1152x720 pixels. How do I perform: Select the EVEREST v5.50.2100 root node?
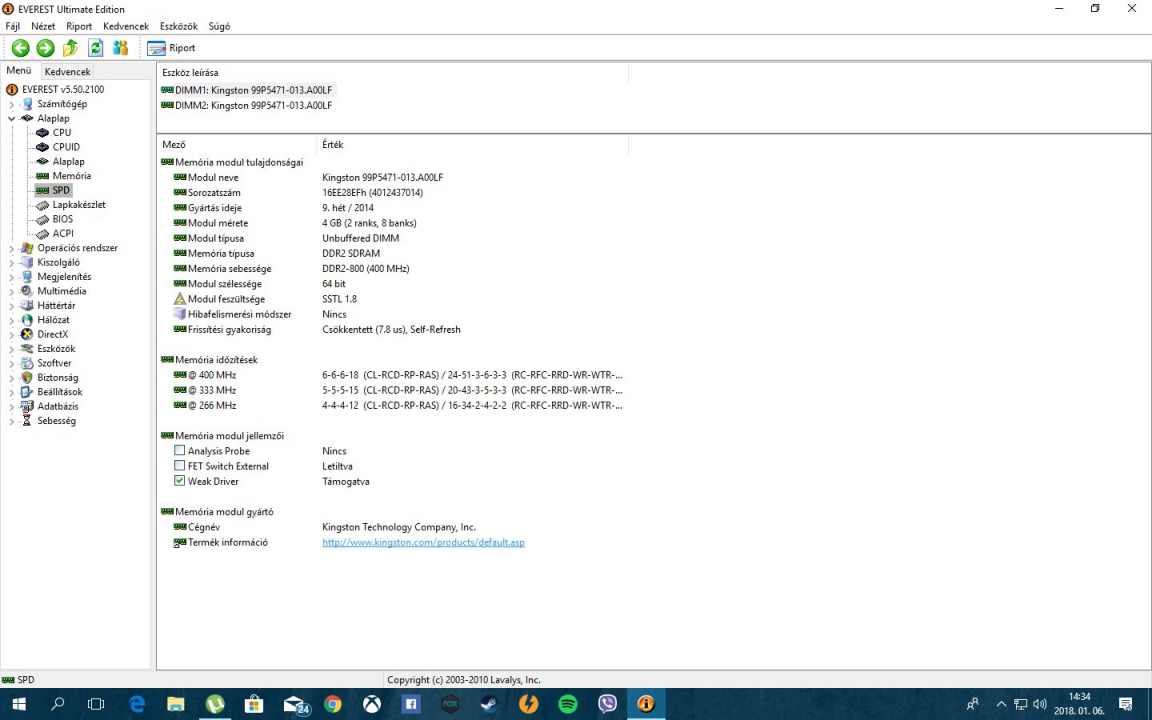[63, 90]
